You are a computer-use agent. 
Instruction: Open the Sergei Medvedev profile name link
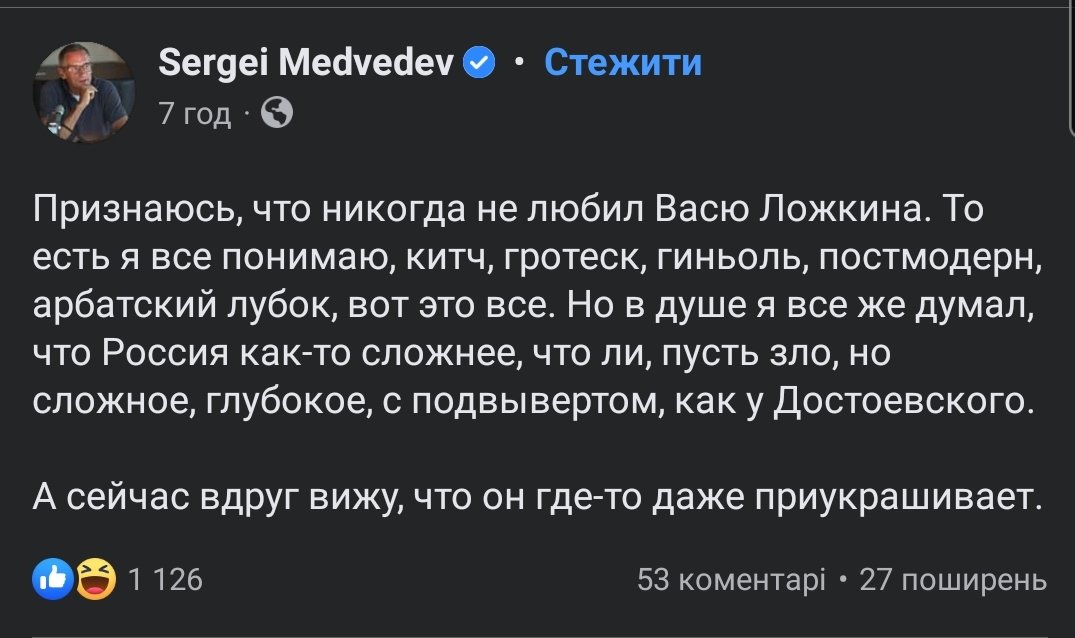click(x=306, y=64)
